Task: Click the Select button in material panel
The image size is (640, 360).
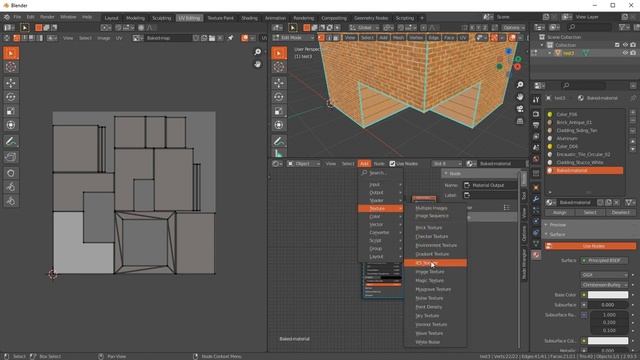Action: coord(590,213)
